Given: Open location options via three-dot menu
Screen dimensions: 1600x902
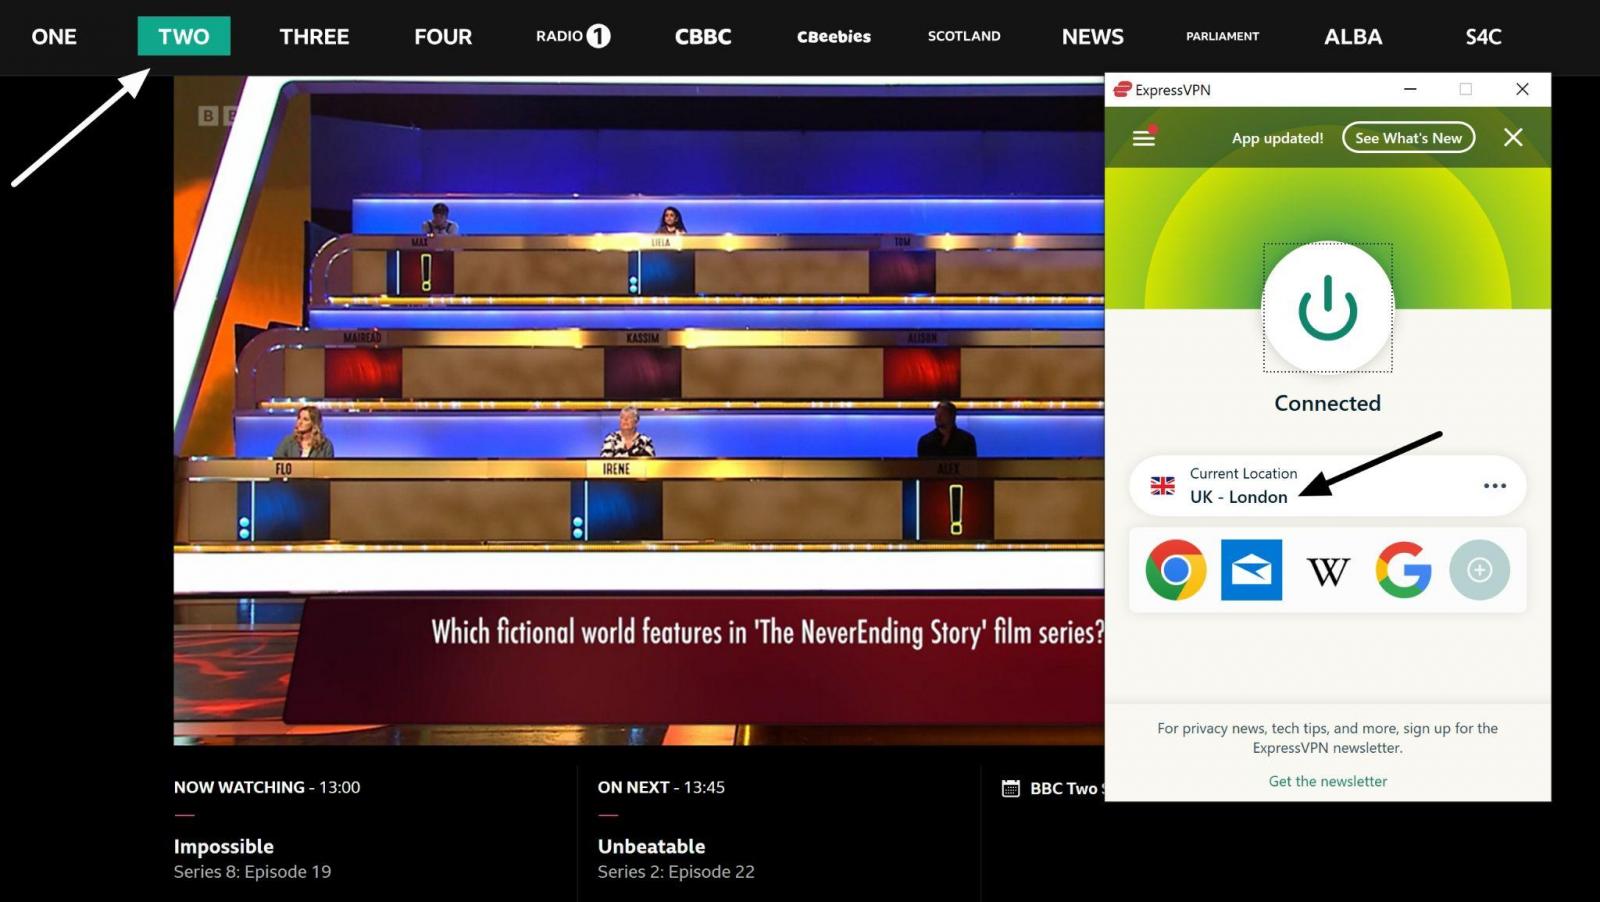Looking at the screenshot, I should tap(1494, 485).
